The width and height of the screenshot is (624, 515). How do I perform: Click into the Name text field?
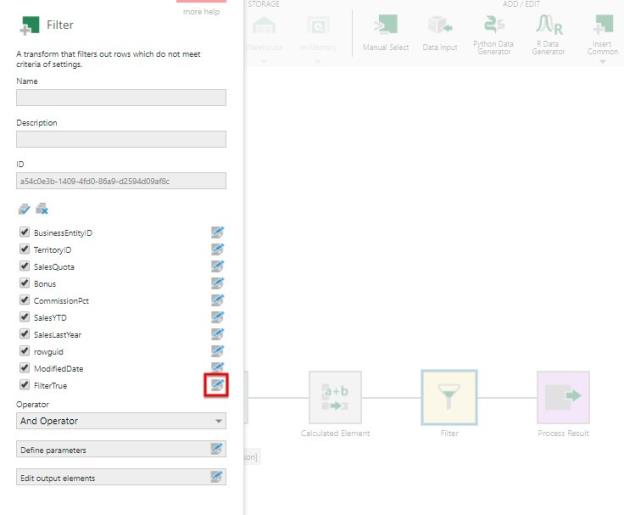tap(121, 98)
